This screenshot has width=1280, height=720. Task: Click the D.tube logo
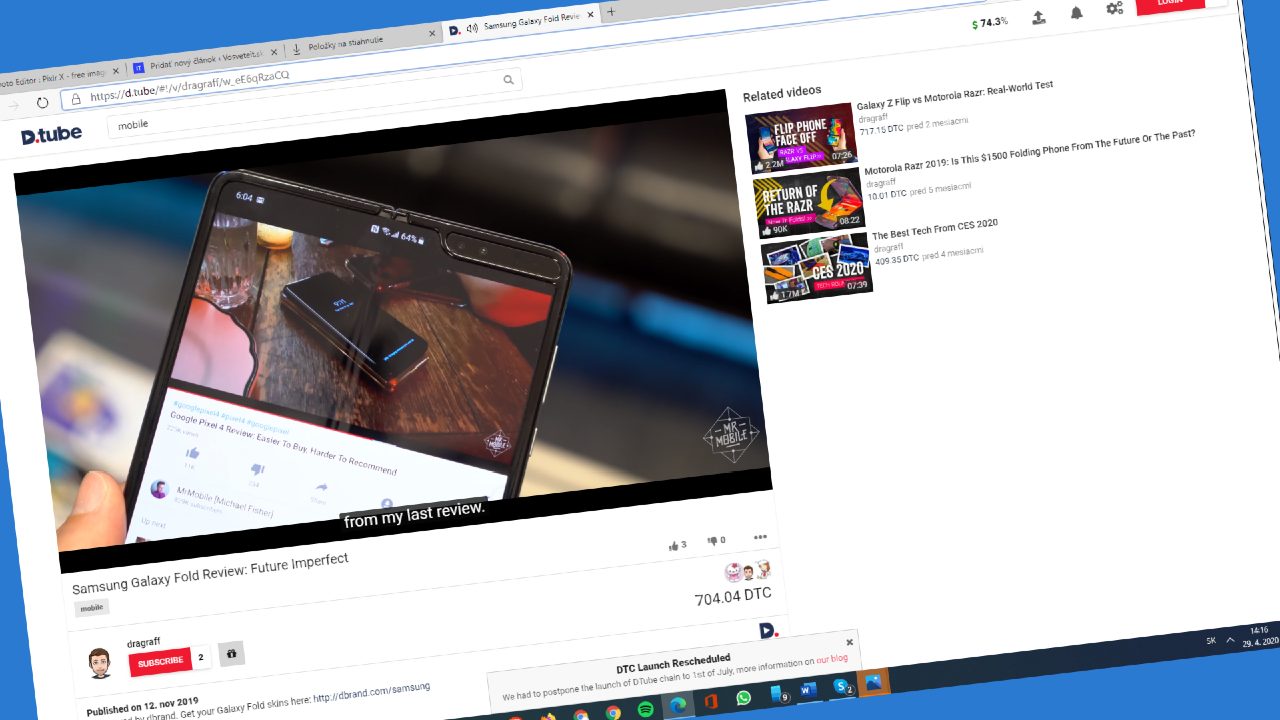(x=52, y=134)
